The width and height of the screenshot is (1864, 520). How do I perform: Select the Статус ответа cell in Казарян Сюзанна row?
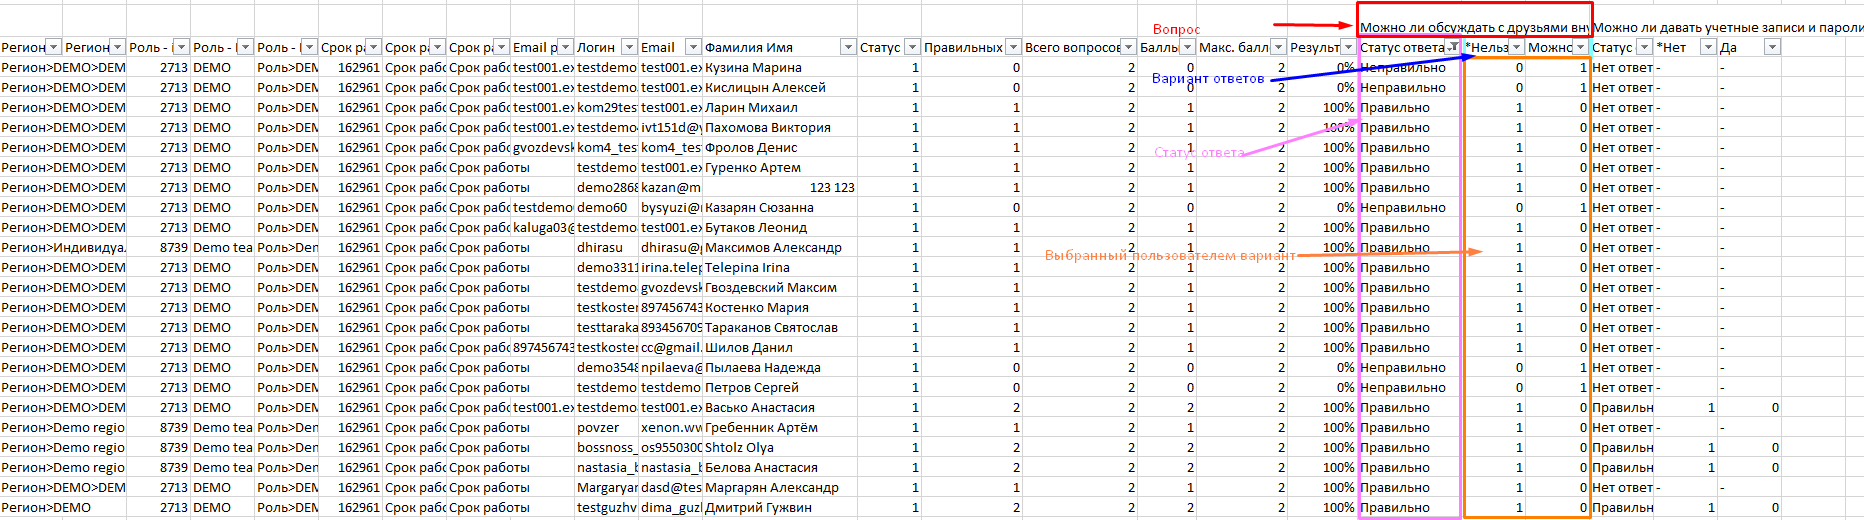[x=1409, y=207]
